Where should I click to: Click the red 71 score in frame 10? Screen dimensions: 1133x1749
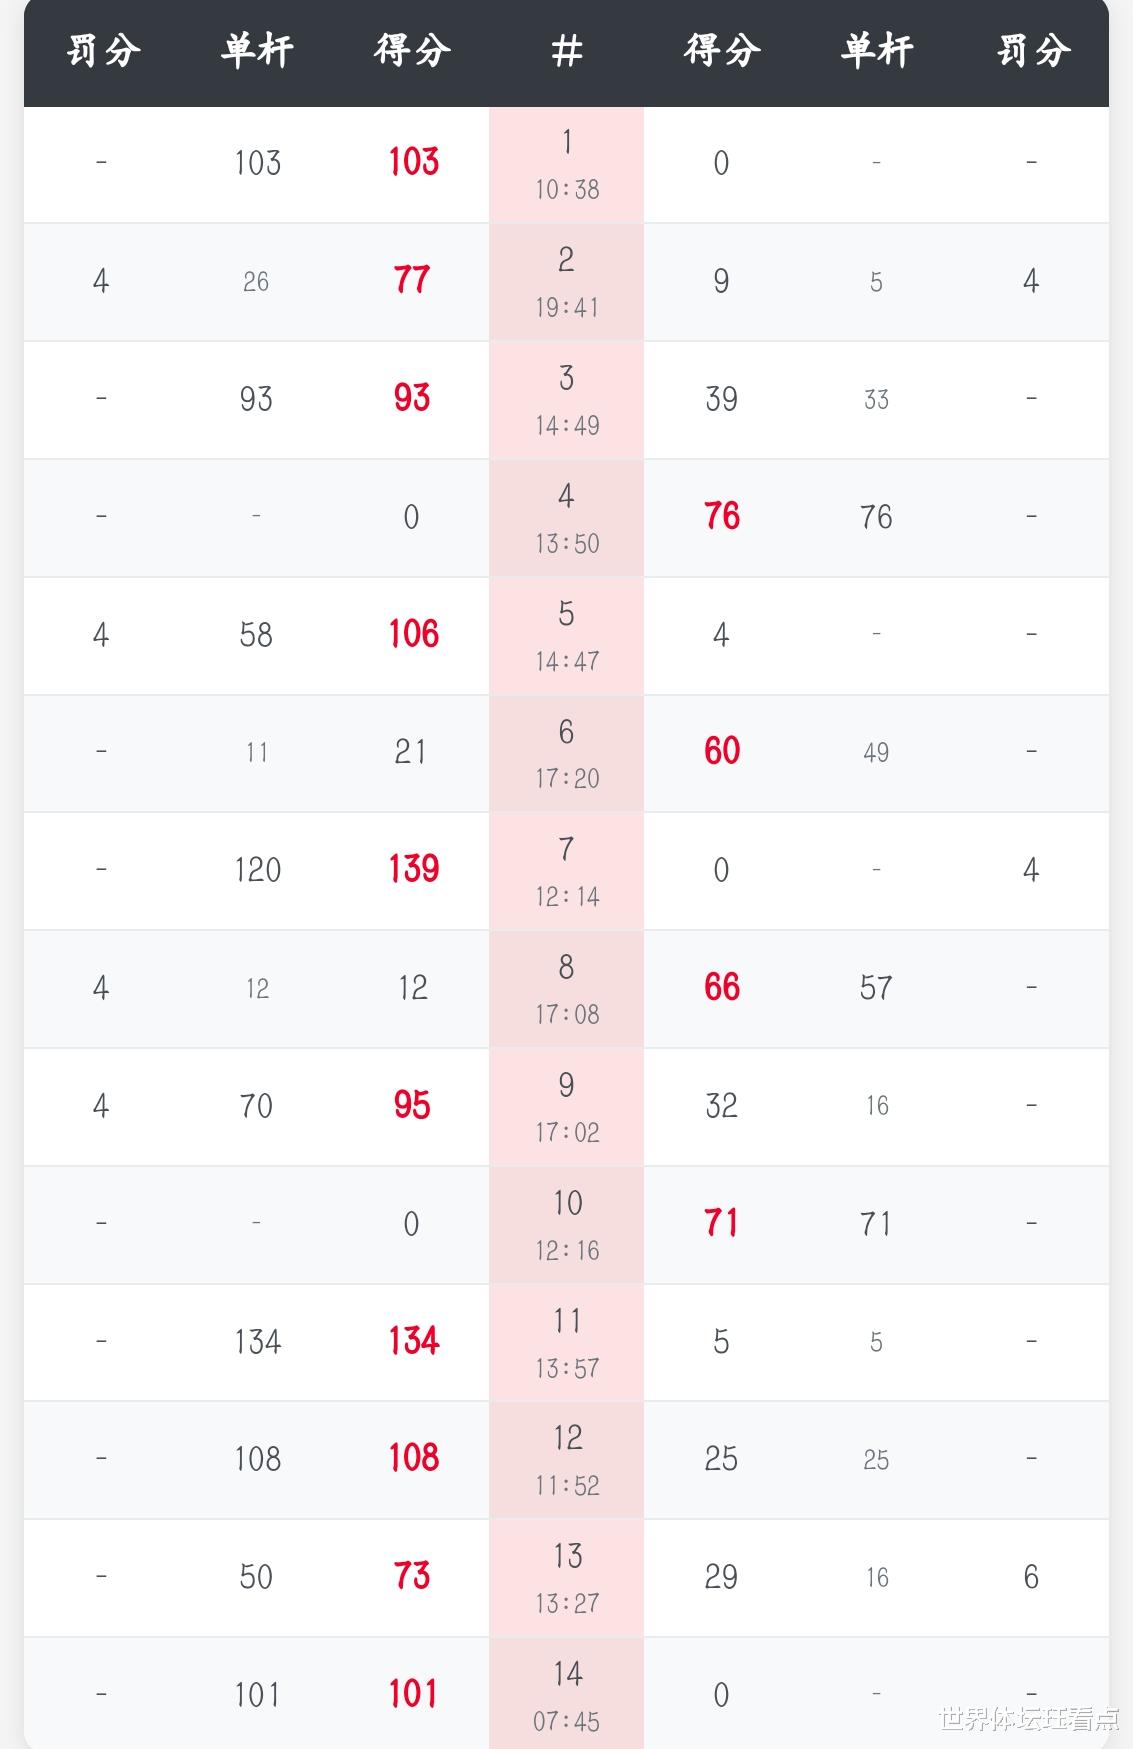point(721,1223)
